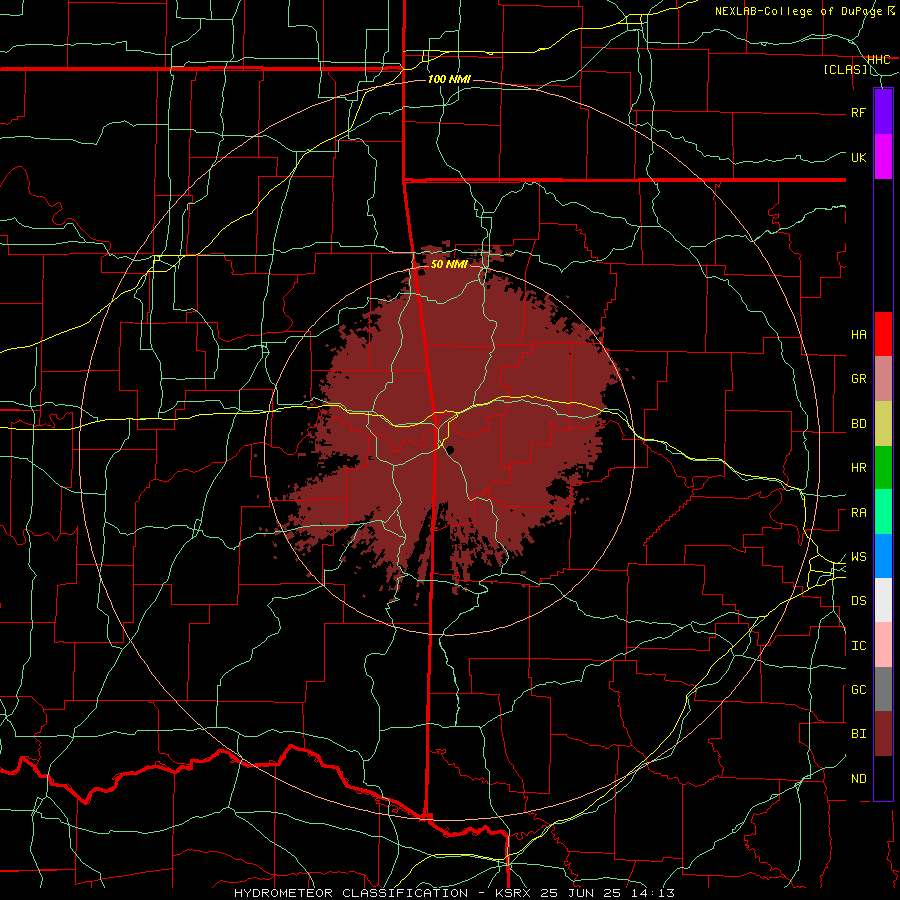This screenshot has height=900, width=900.
Task: Click the purple RF color swatch
Action: click(883, 112)
